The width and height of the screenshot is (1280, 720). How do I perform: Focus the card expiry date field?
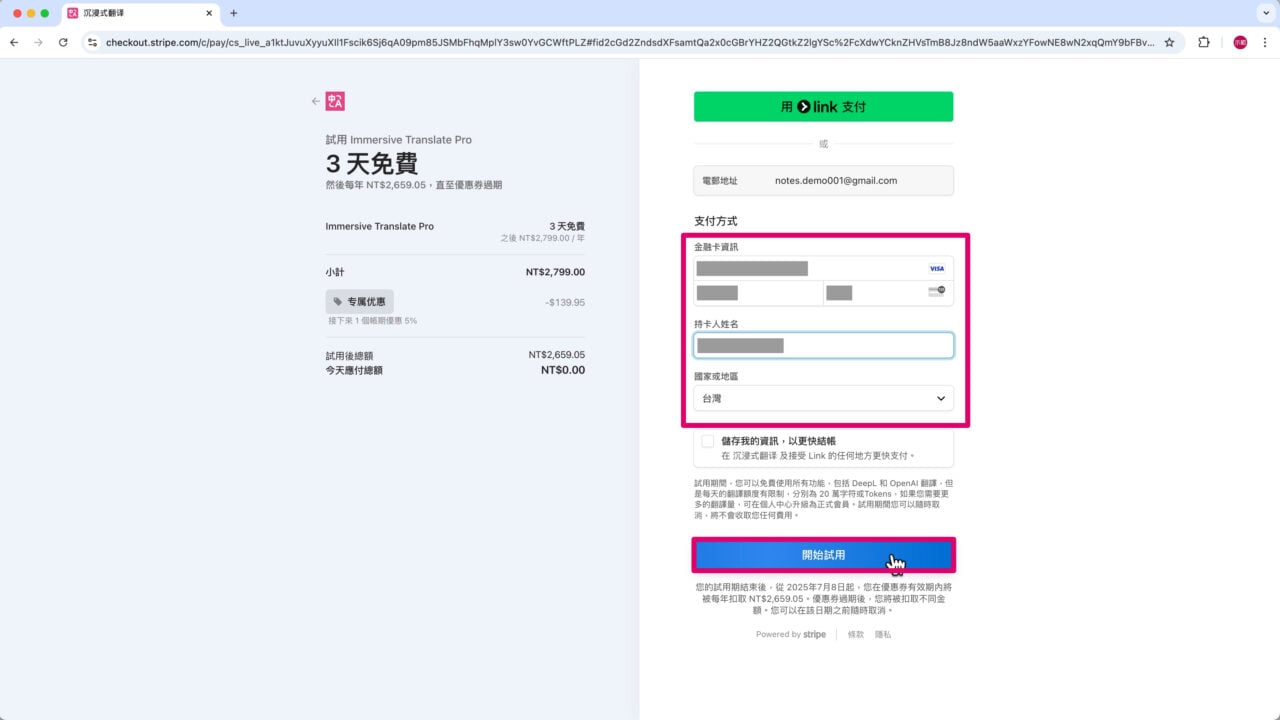coord(758,293)
